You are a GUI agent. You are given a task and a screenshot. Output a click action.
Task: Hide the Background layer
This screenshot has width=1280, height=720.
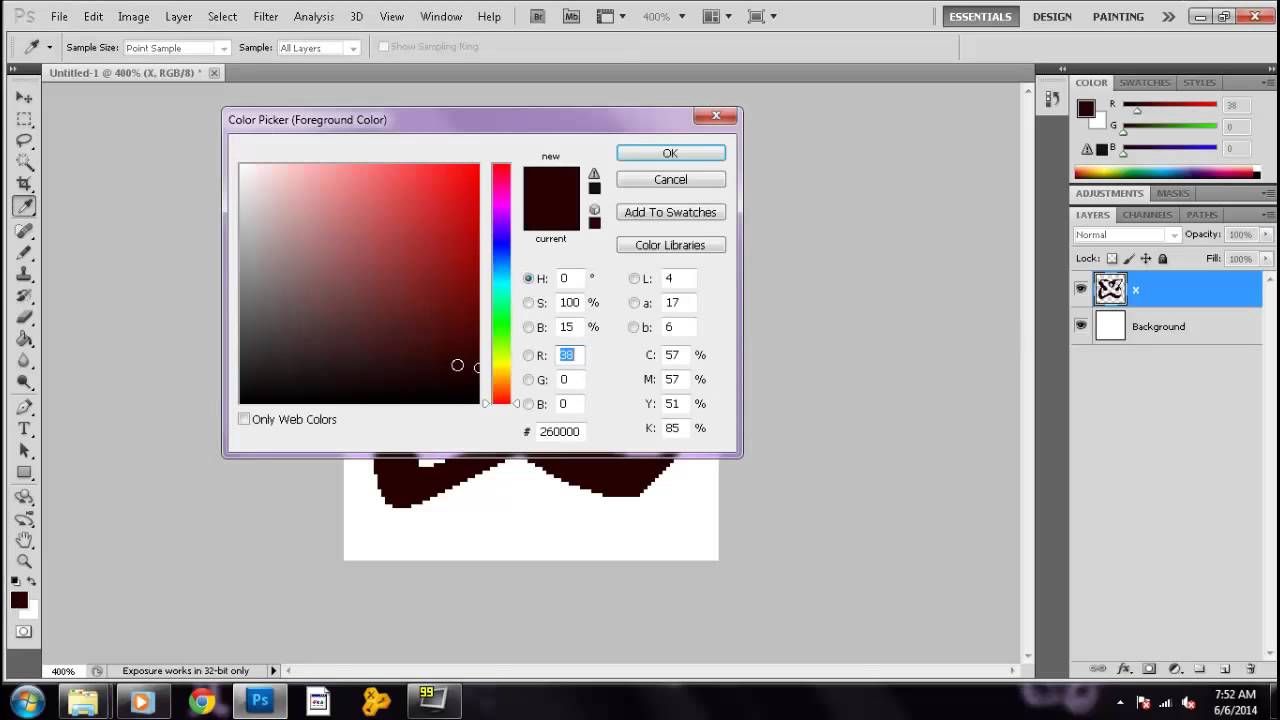coord(1081,325)
